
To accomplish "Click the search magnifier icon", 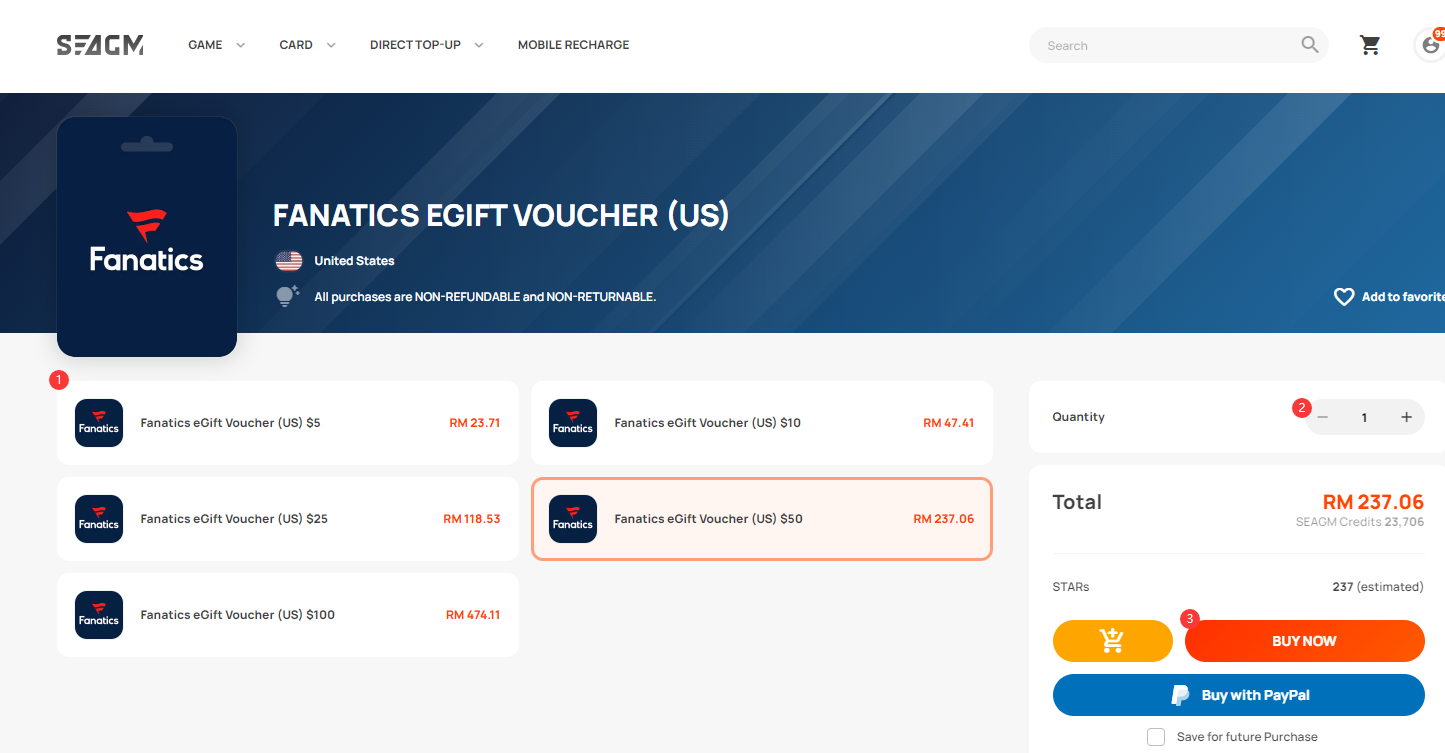I will tap(1309, 45).
